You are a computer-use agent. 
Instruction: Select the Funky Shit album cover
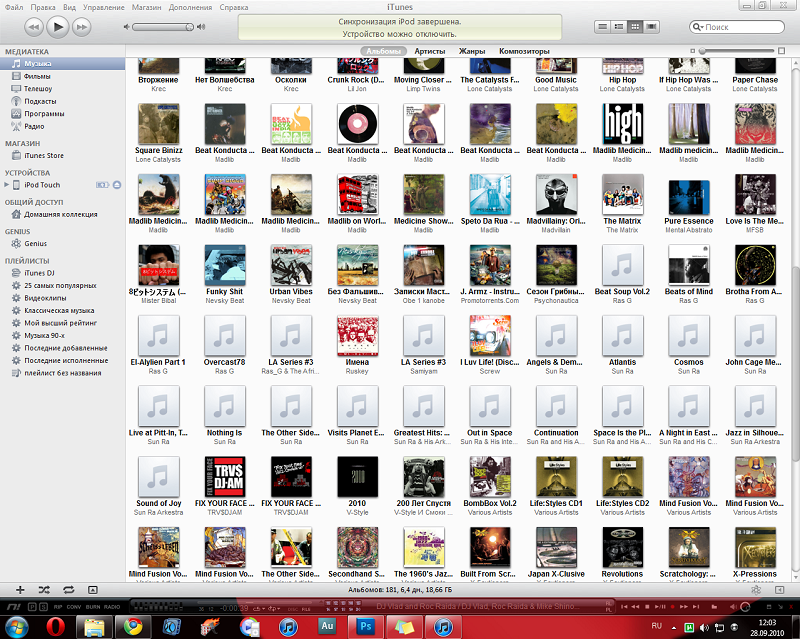(x=224, y=265)
